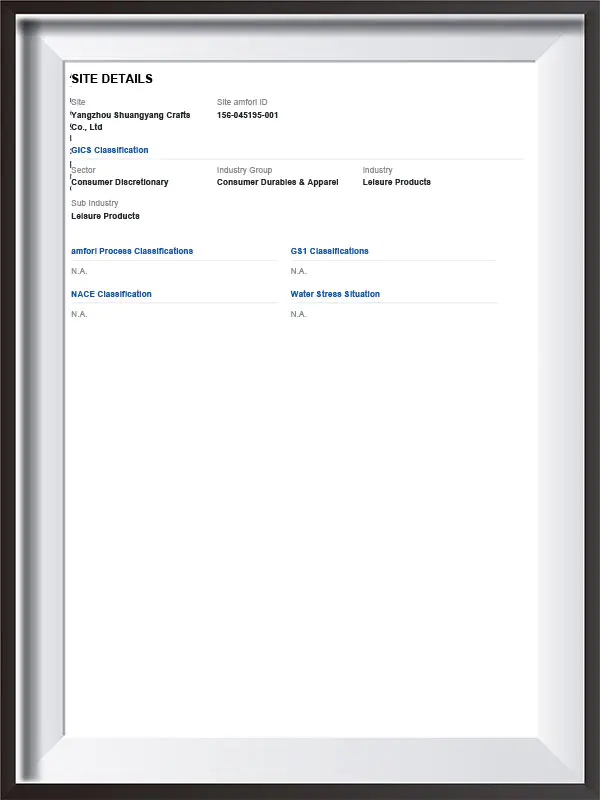Open the GICS Classification section link
The image size is (600, 800).
(x=110, y=150)
